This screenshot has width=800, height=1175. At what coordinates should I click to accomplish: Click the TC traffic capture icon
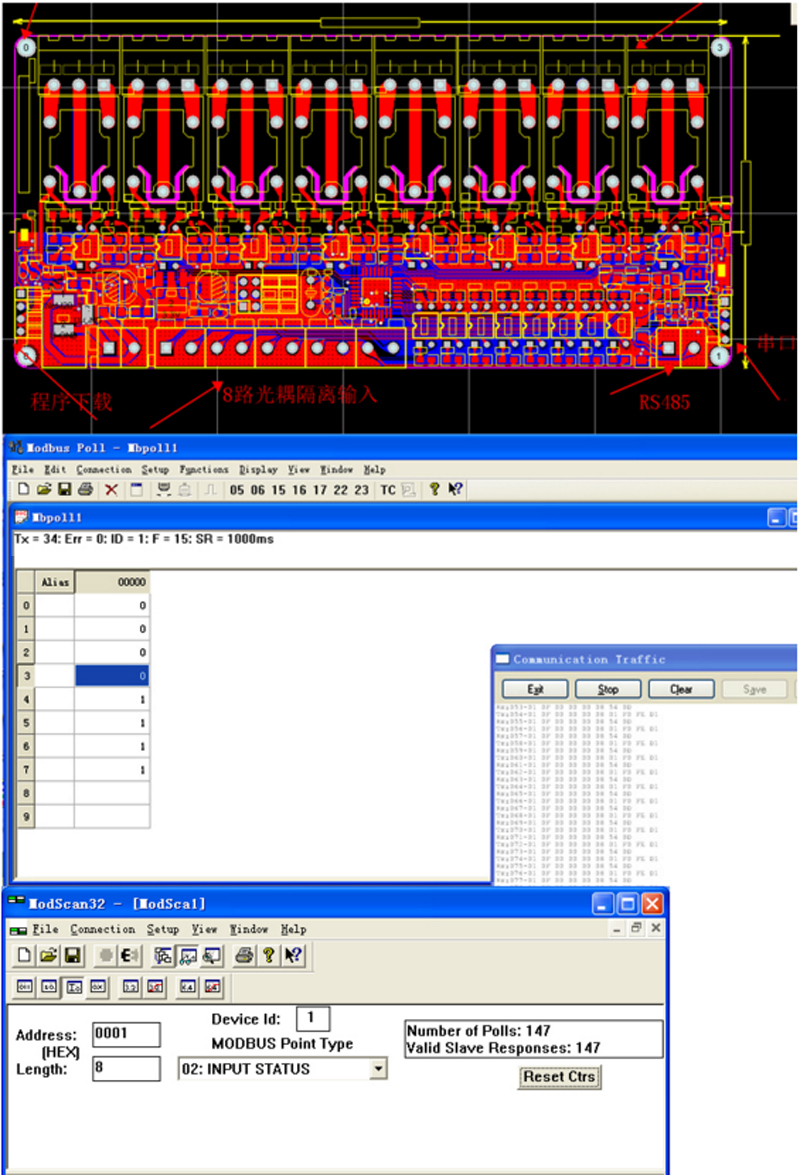[388, 490]
